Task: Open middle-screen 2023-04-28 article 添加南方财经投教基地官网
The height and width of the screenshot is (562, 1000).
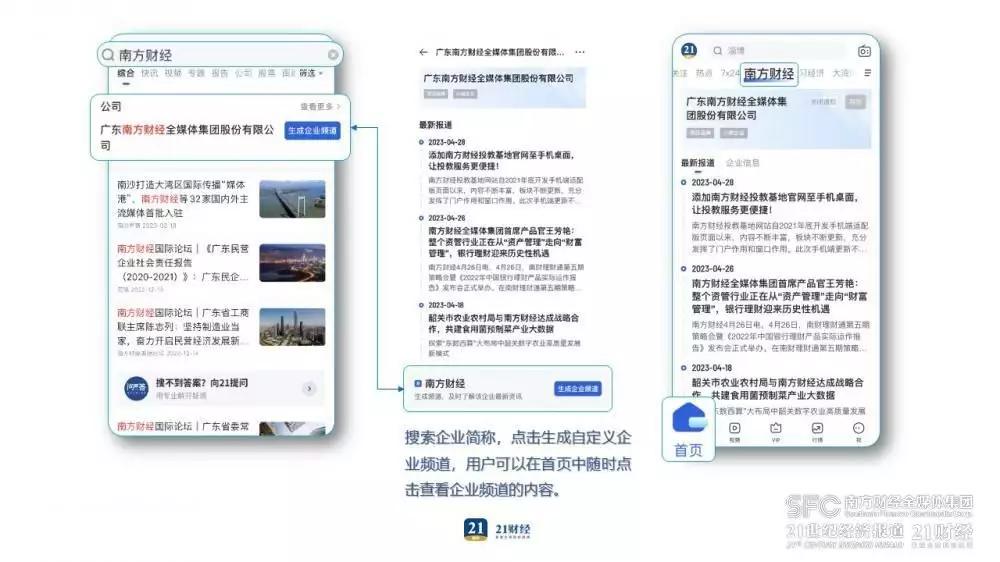Action: point(501,160)
